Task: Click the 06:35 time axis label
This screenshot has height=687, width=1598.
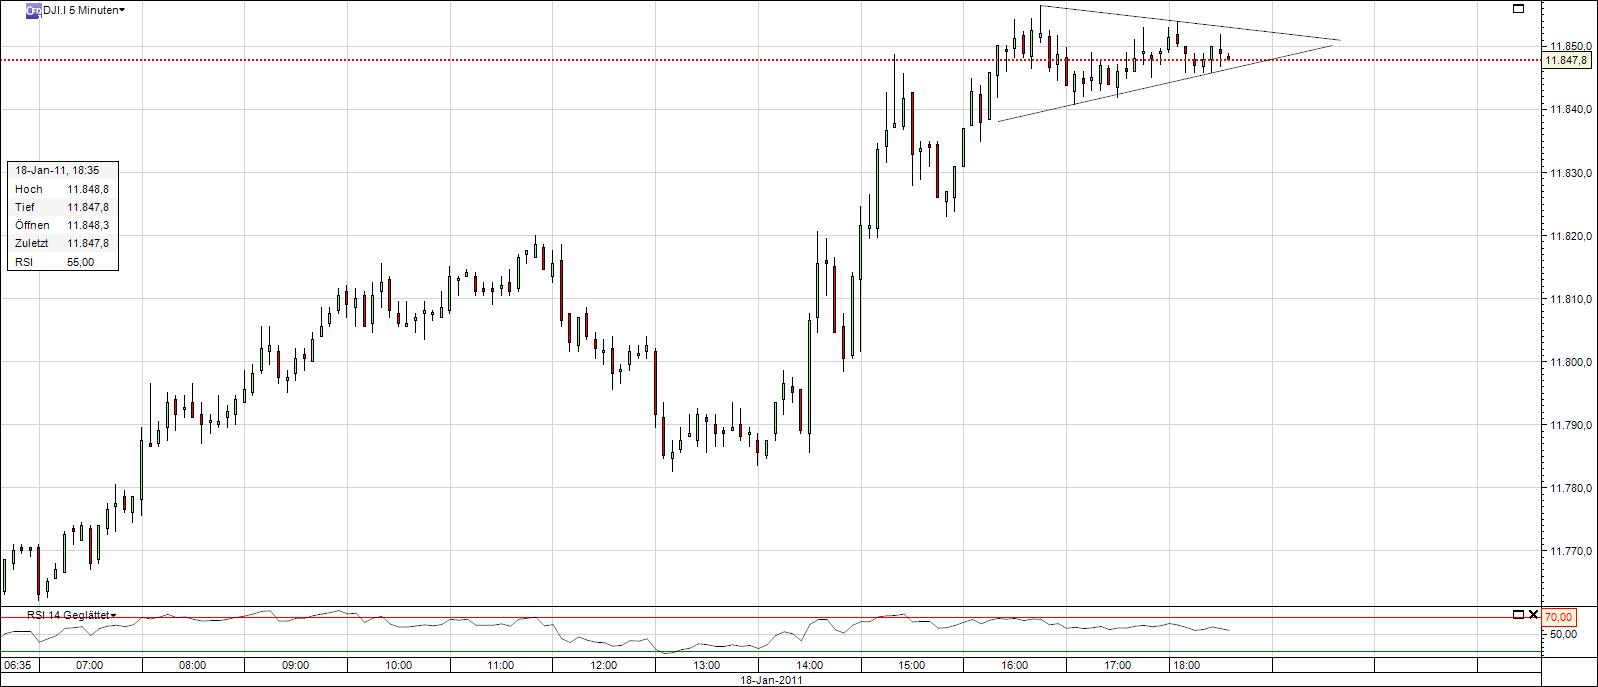Action: pyautogui.click(x=16, y=665)
